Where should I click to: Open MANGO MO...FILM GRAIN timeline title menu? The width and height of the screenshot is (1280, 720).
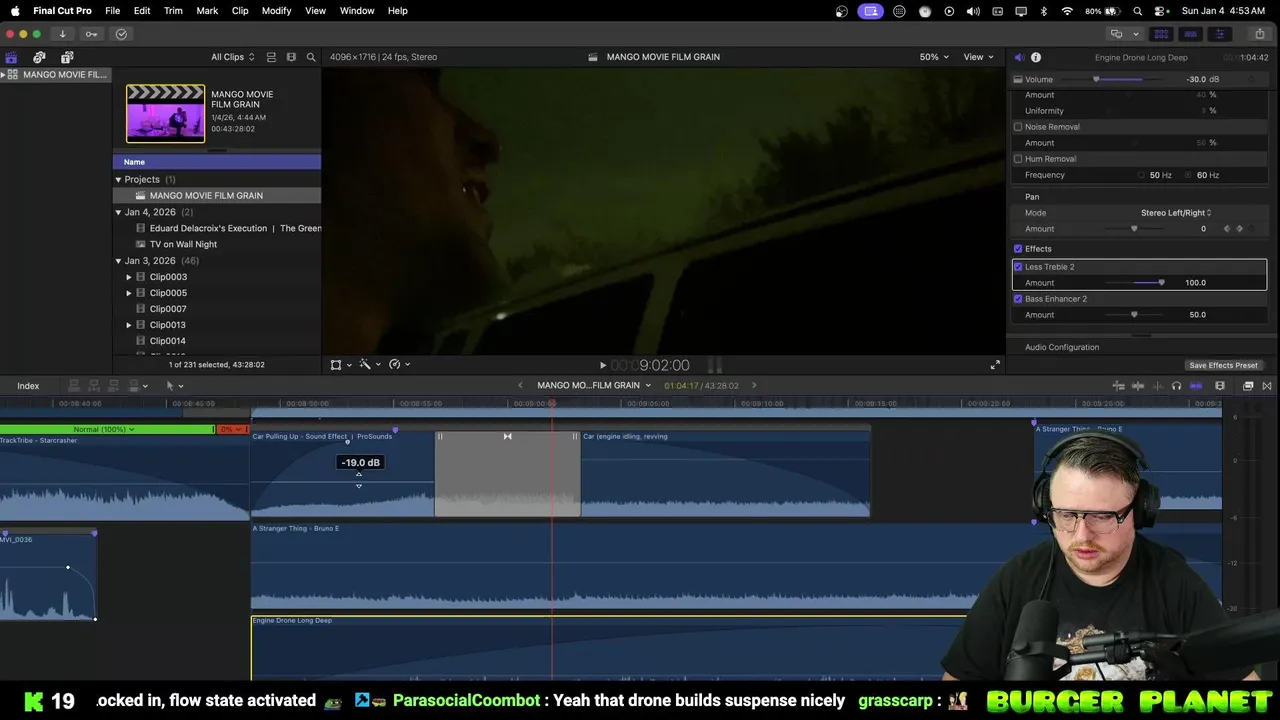(x=594, y=386)
